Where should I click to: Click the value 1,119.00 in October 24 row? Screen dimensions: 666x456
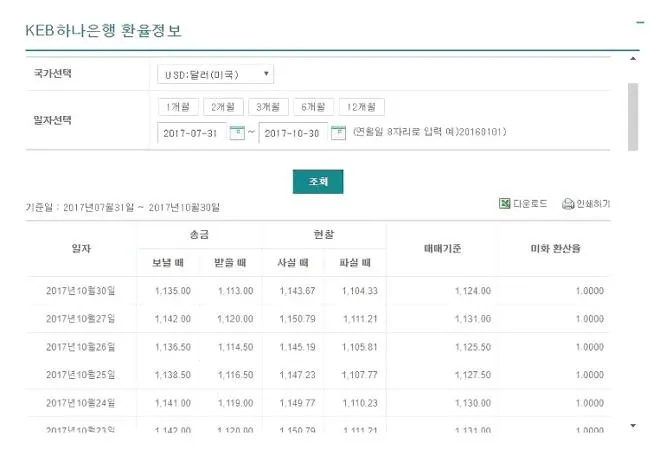[x=236, y=403]
